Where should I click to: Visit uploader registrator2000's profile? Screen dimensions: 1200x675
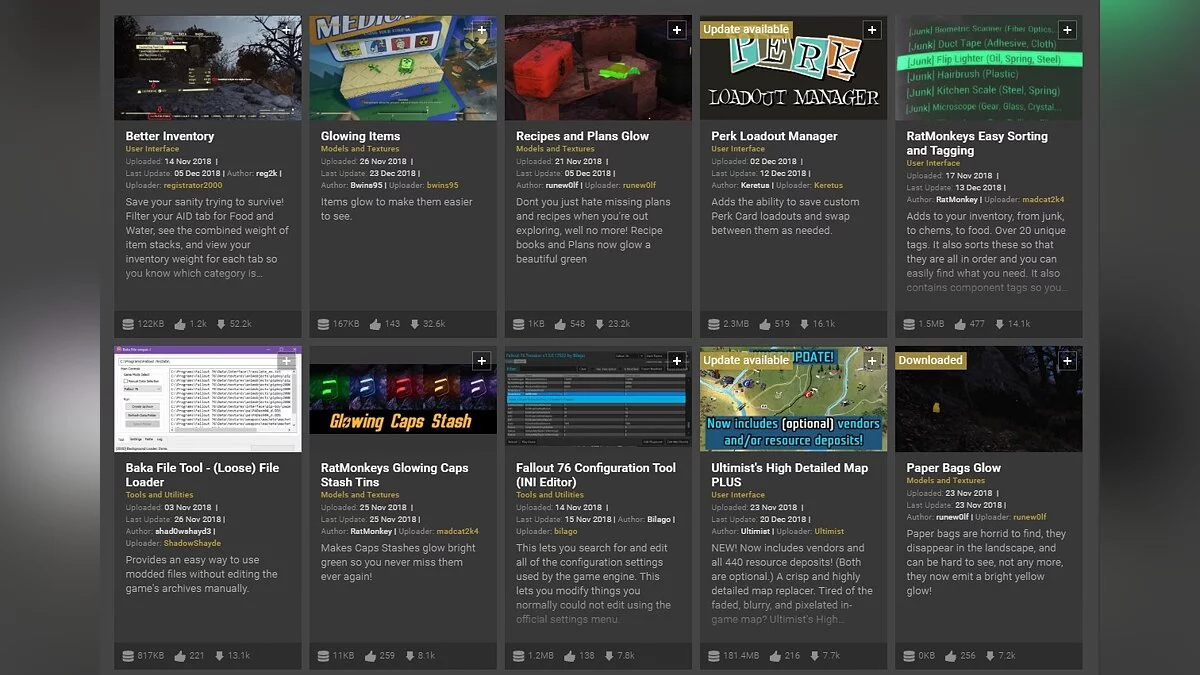pyautogui.click(x=188, y=185)
